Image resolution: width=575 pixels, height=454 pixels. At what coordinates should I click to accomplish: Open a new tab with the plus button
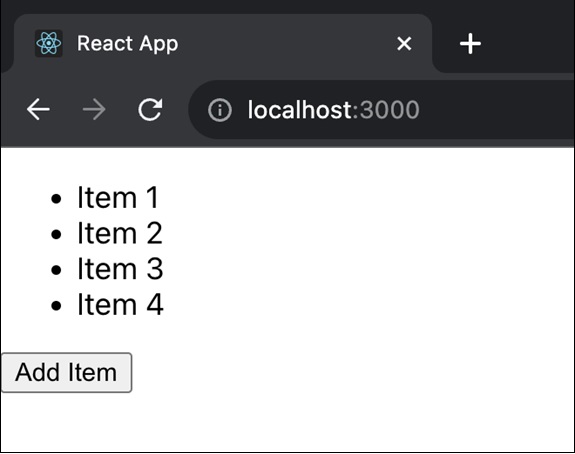click(470, 44)
